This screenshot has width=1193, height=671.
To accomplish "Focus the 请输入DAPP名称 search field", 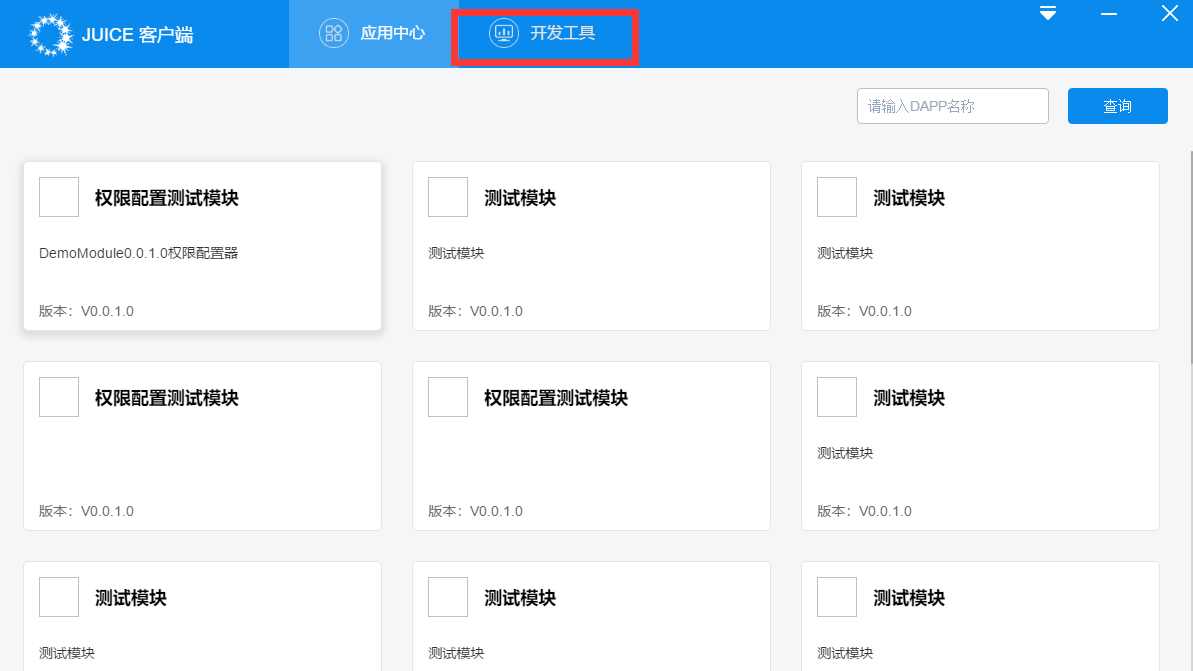I will coord(953,106).
